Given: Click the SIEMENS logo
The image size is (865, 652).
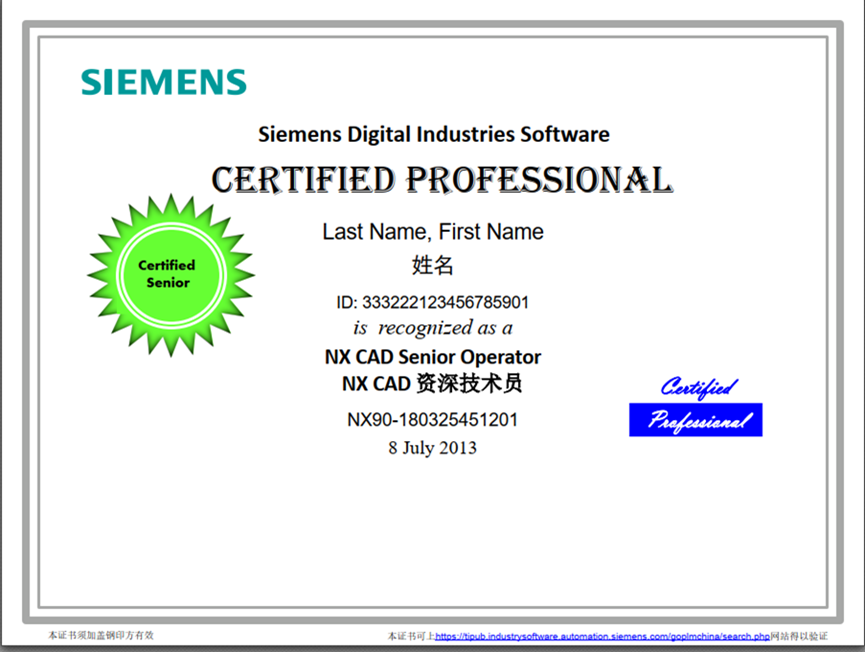Looking at the screenshot, I should (164, 82).
